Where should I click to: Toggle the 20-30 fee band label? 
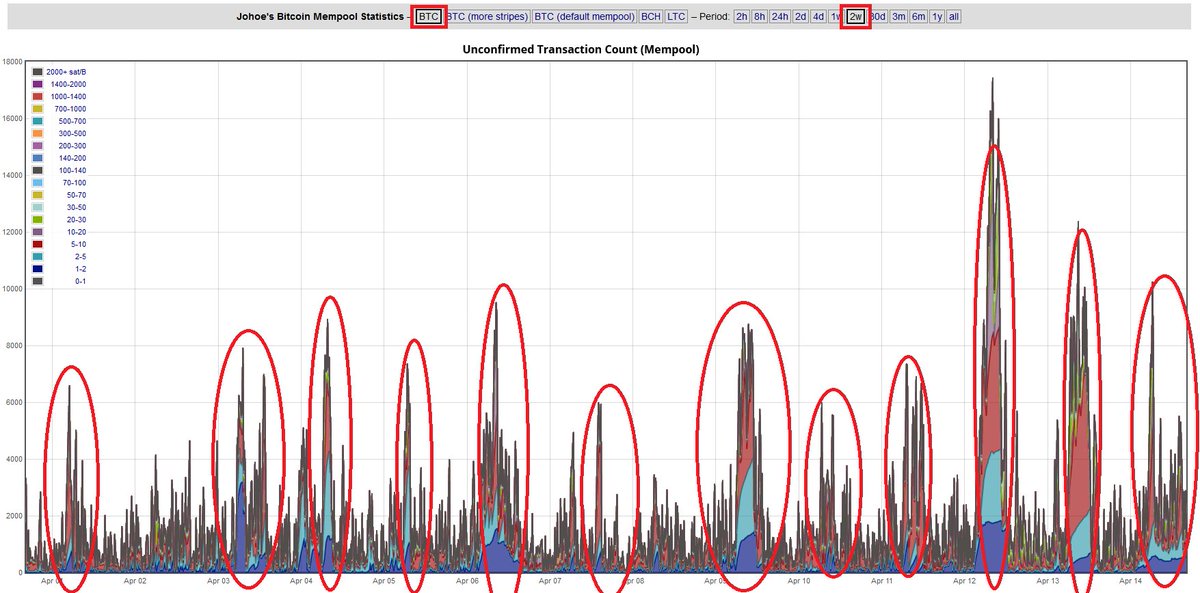point(75,219)
